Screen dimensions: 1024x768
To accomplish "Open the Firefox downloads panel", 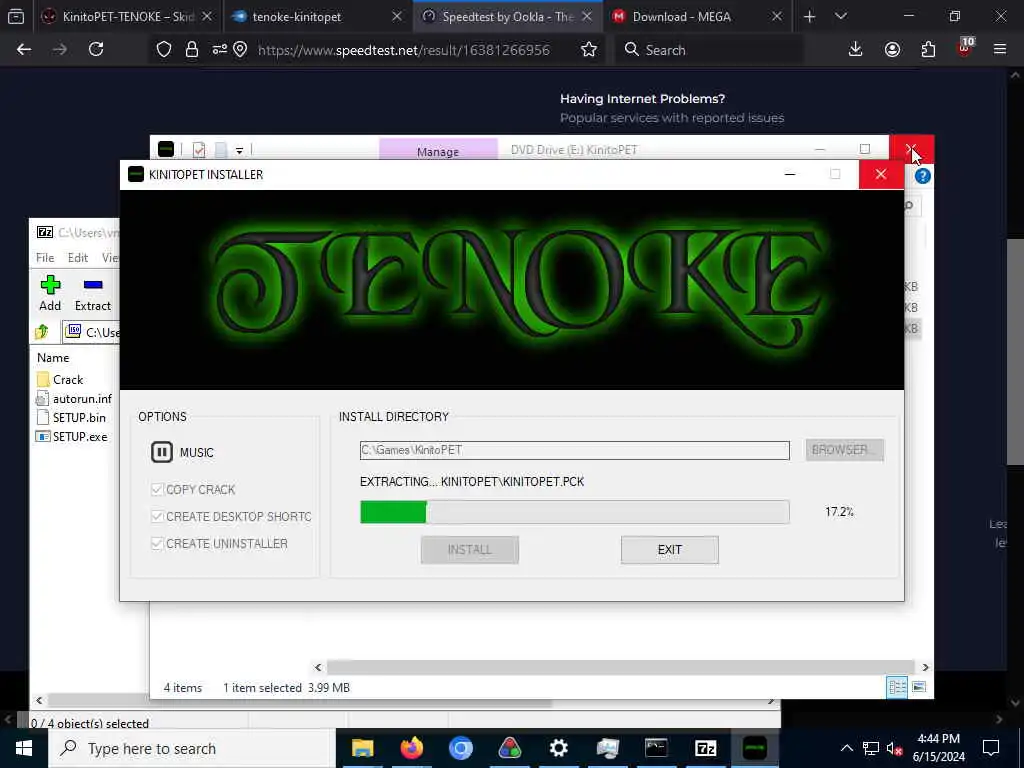I will [x=856, y=49].
